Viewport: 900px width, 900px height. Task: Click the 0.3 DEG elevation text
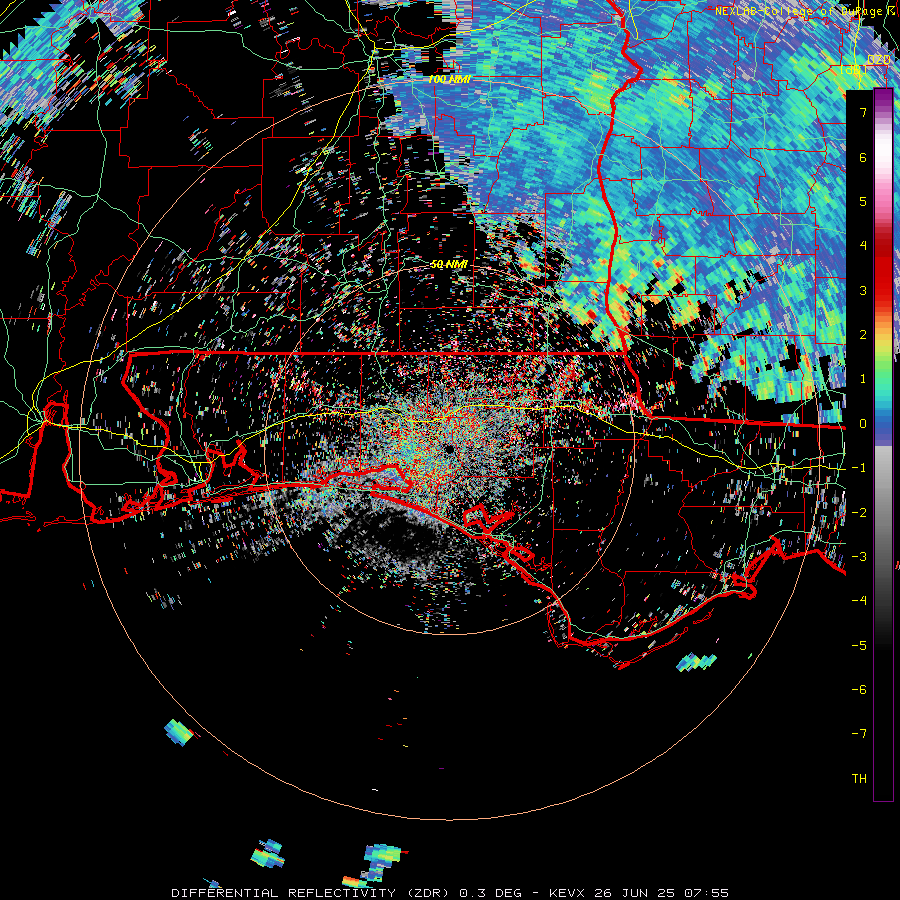490,893
